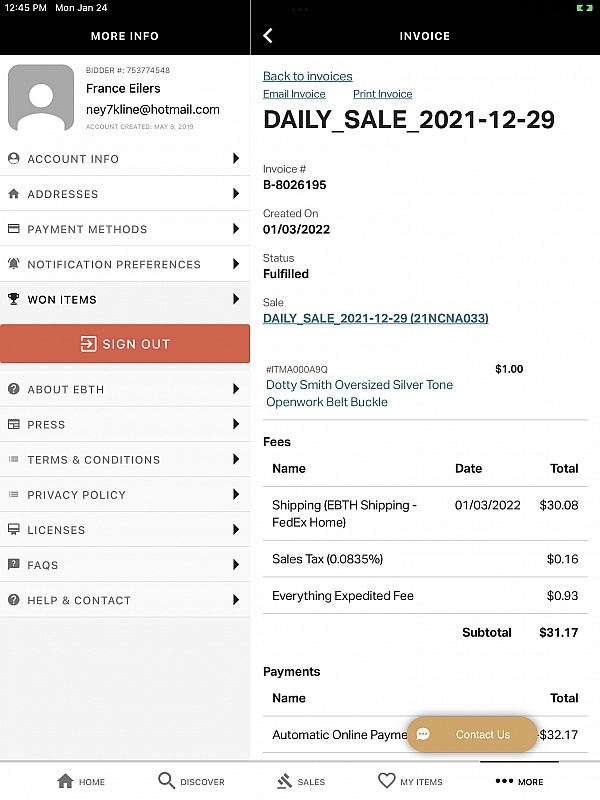Open Sales via the gavel icon

[284, 781]
